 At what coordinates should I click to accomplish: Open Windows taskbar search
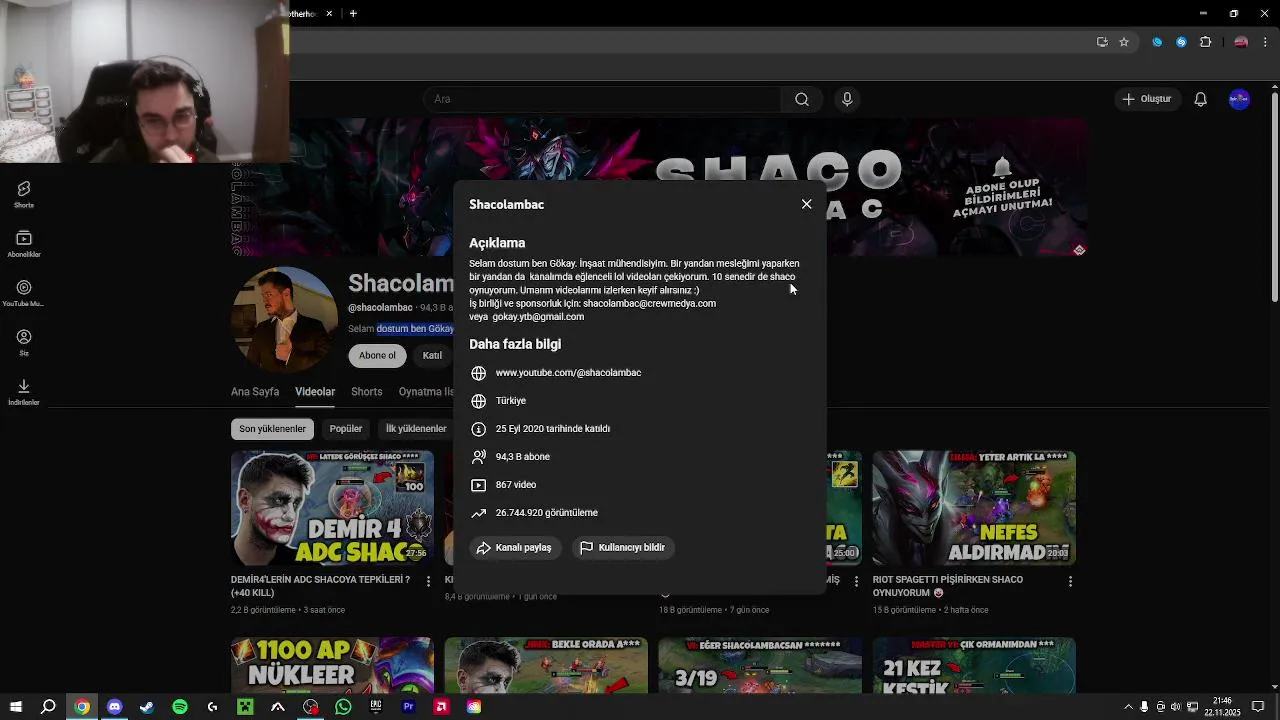[x=48, y=707]
